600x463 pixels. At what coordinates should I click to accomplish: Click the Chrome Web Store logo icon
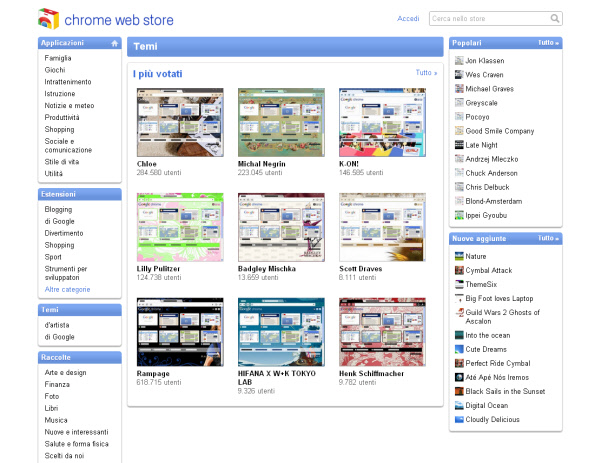[48, 19]
